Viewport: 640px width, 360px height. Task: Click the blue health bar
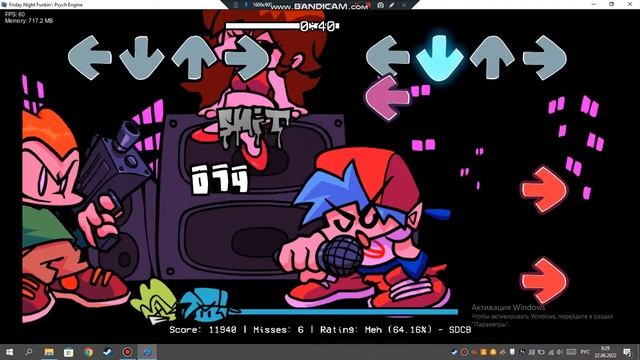pos(343,312)
